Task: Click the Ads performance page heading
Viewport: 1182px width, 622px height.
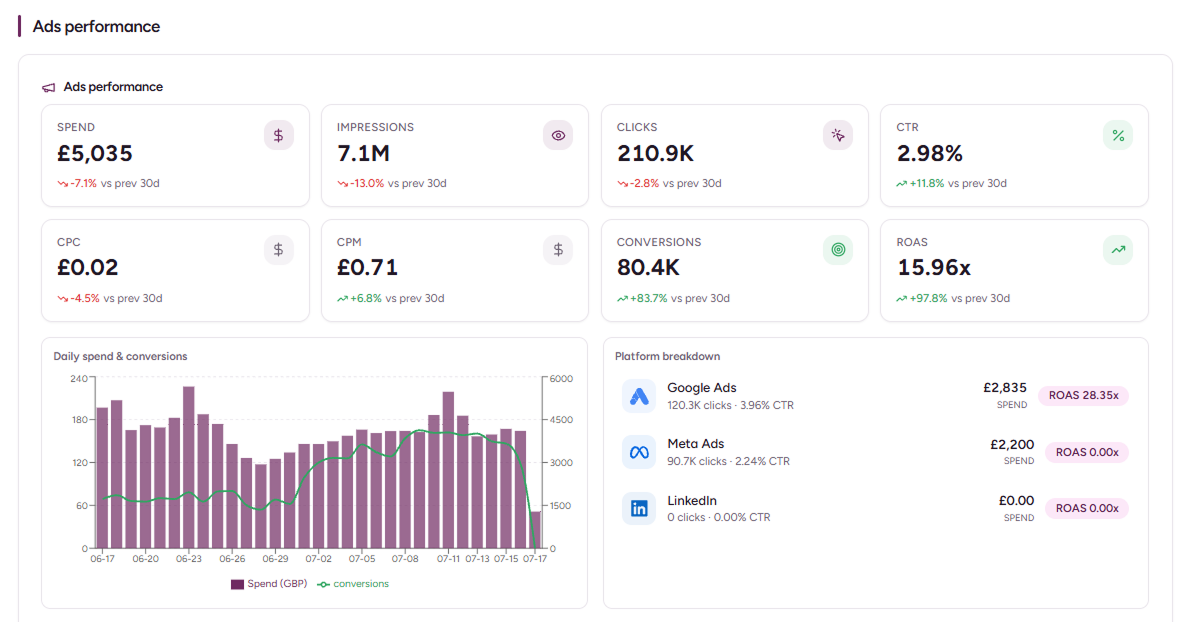Action: (96, 26)
